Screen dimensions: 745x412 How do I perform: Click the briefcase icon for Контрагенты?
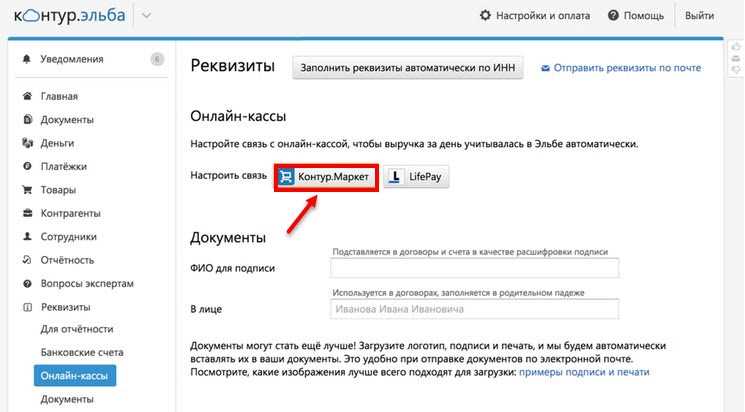pyautogui.click(x=27, y=213)
